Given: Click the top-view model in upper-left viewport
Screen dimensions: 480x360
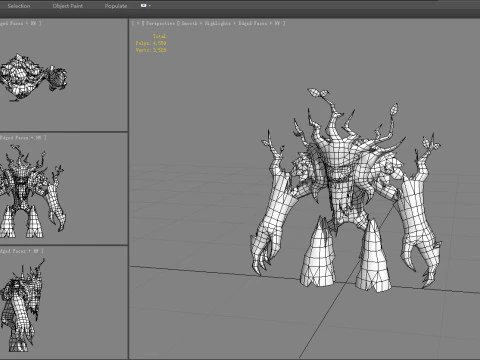Looking at the screenshot, I should pyautogui.click(x=33, y=77).
